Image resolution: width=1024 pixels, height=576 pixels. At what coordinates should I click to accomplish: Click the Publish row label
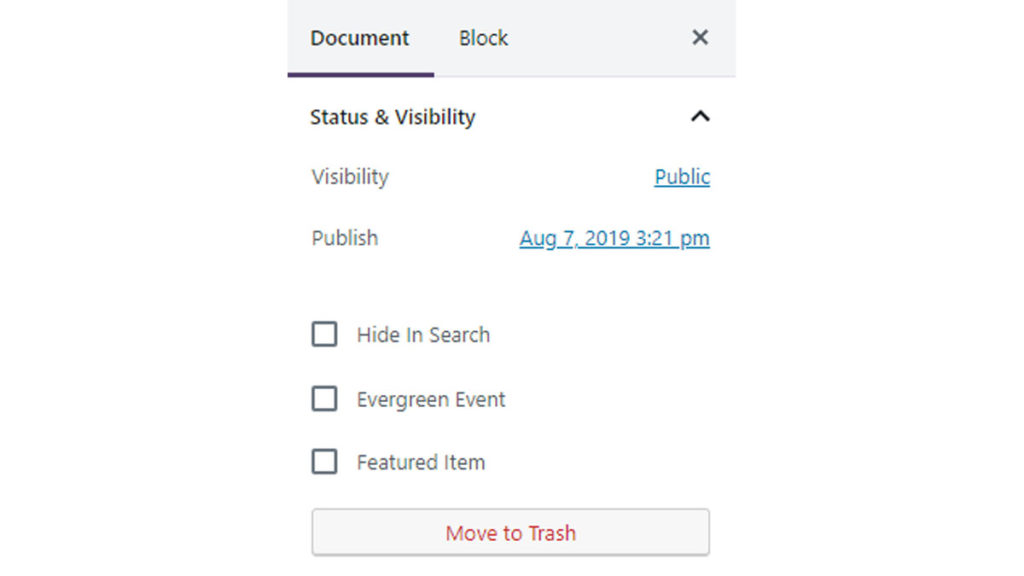[345, 238]
